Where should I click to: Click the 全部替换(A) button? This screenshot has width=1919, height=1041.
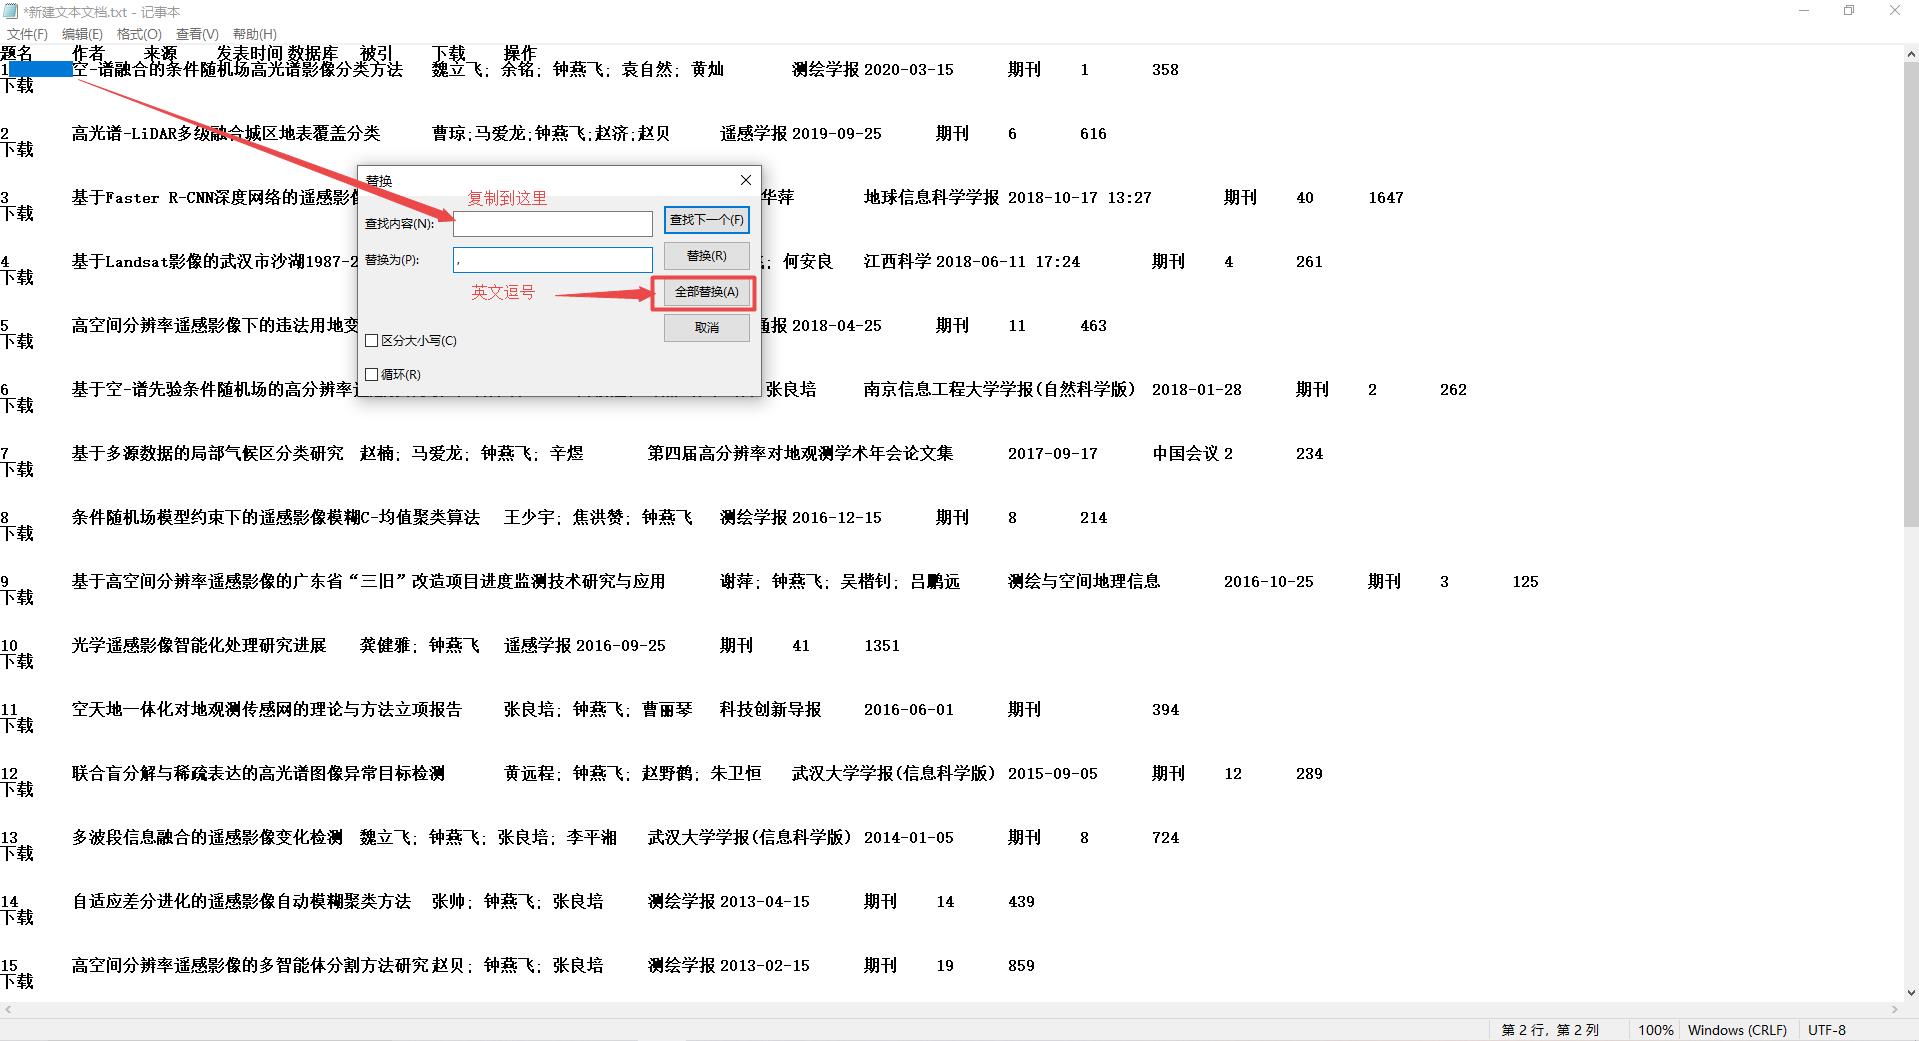(706, 292)
